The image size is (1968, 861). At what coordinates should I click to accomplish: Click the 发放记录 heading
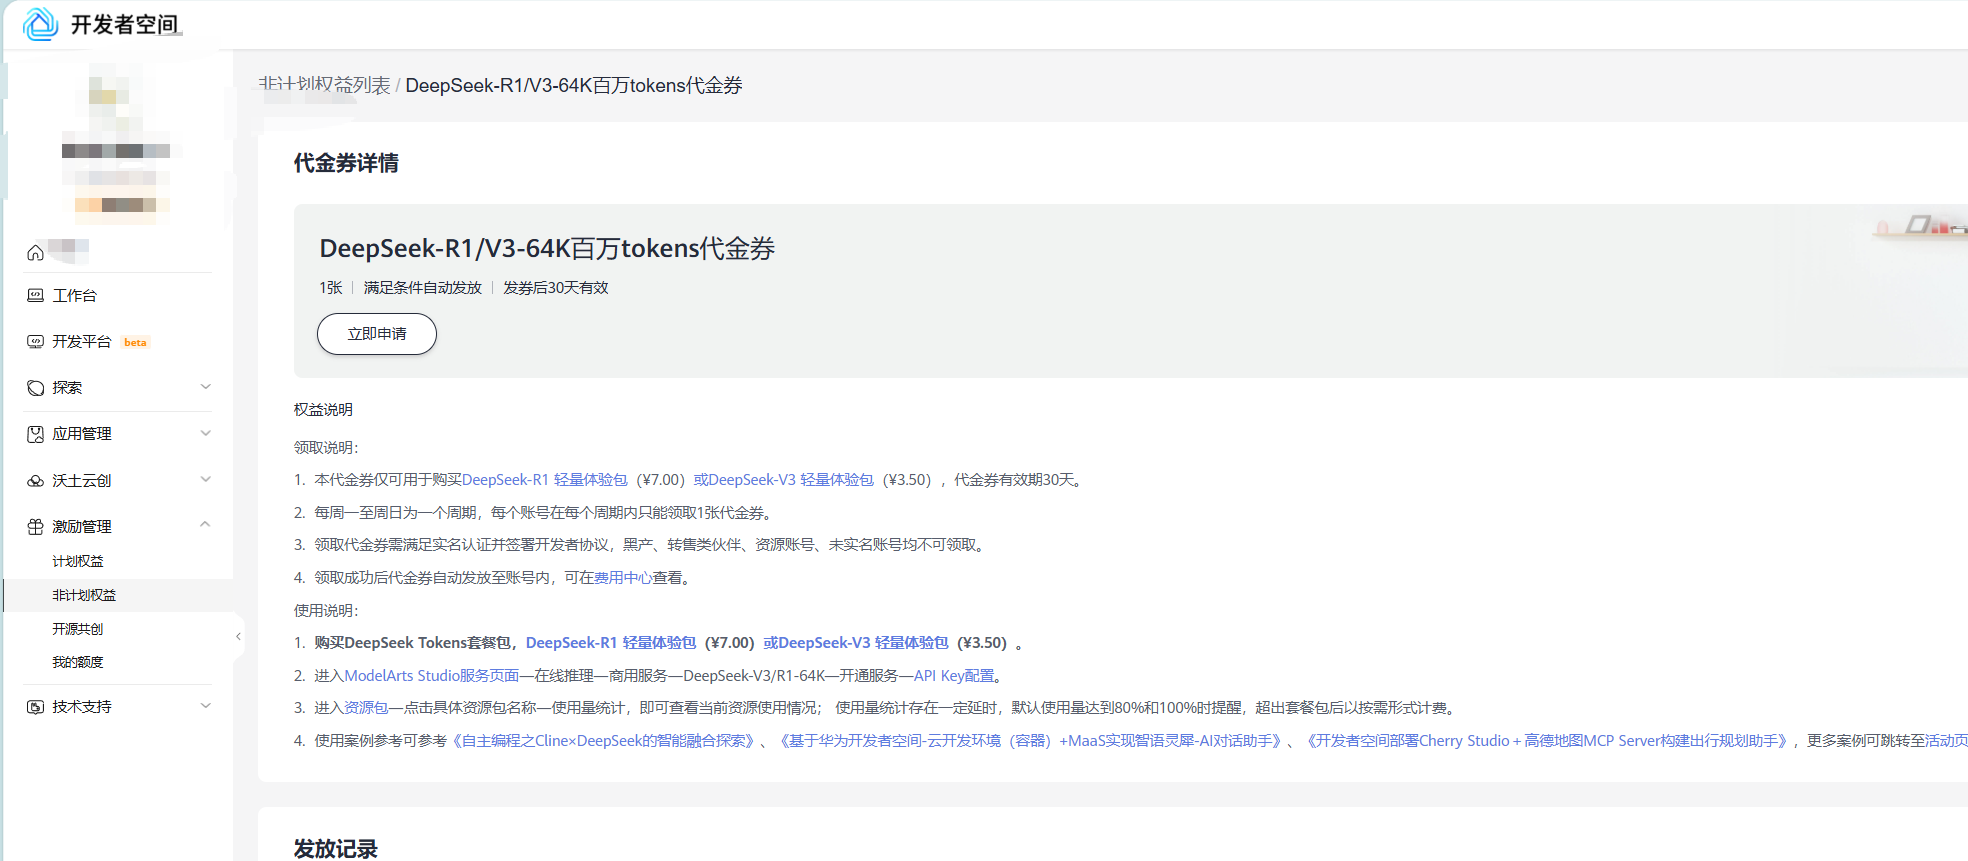click(x=336, y=849)
